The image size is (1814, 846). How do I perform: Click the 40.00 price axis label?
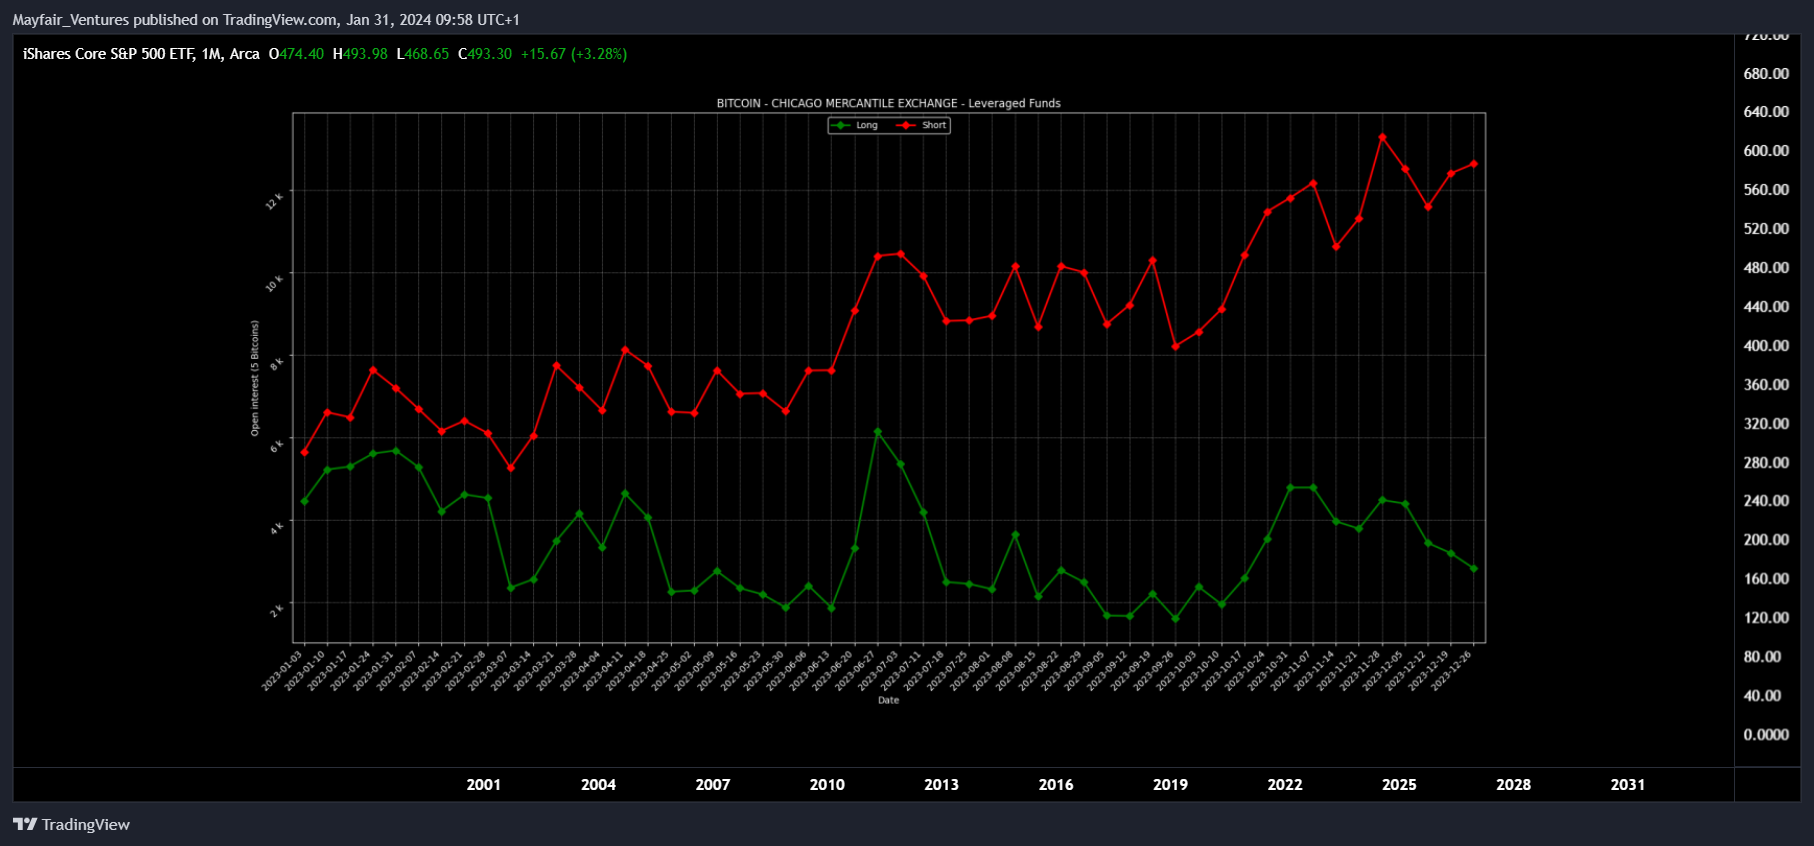(1762, 695)
